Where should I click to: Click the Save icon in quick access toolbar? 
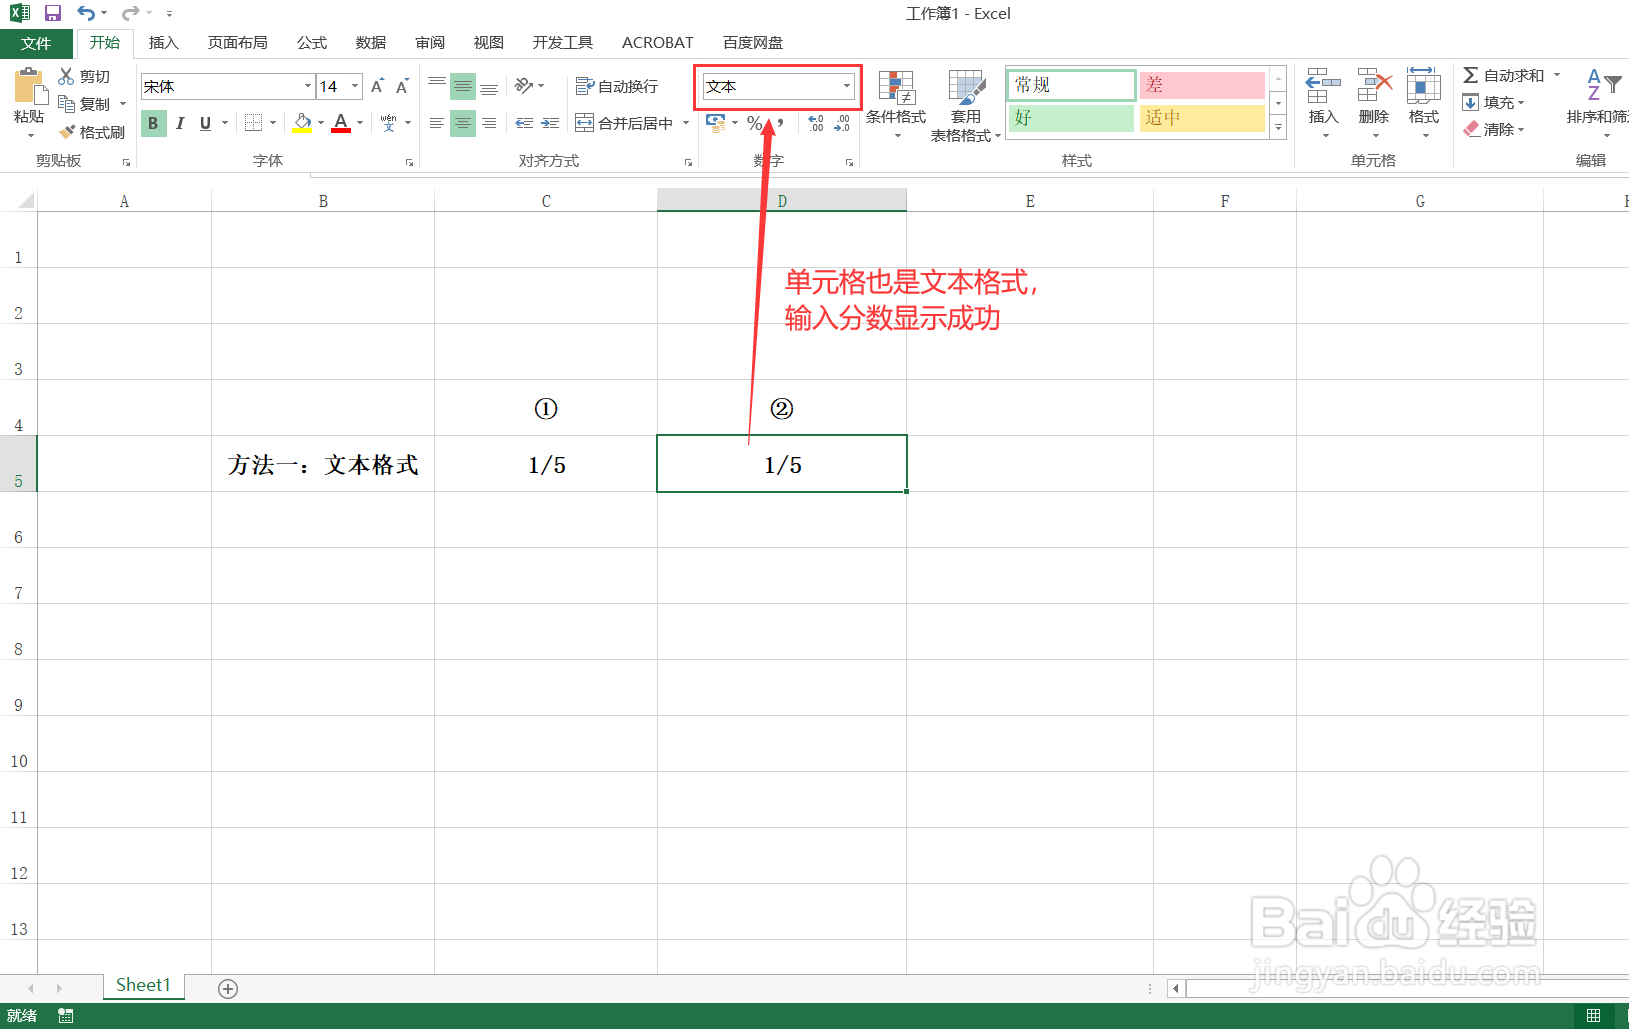pos(52,13)
